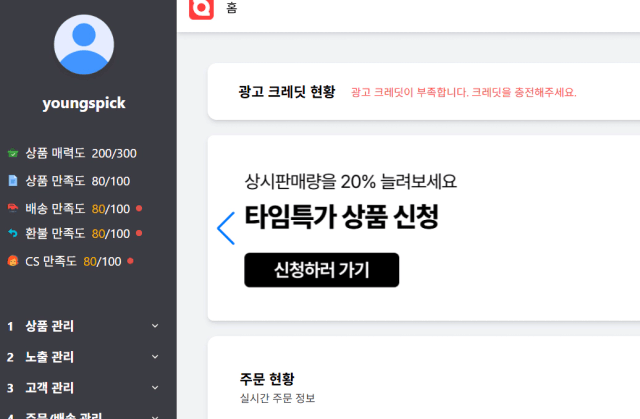The width and height of the screenshot is (640, 419).
Task: Click the 상품 만족도 document icon
Action: 13,181
